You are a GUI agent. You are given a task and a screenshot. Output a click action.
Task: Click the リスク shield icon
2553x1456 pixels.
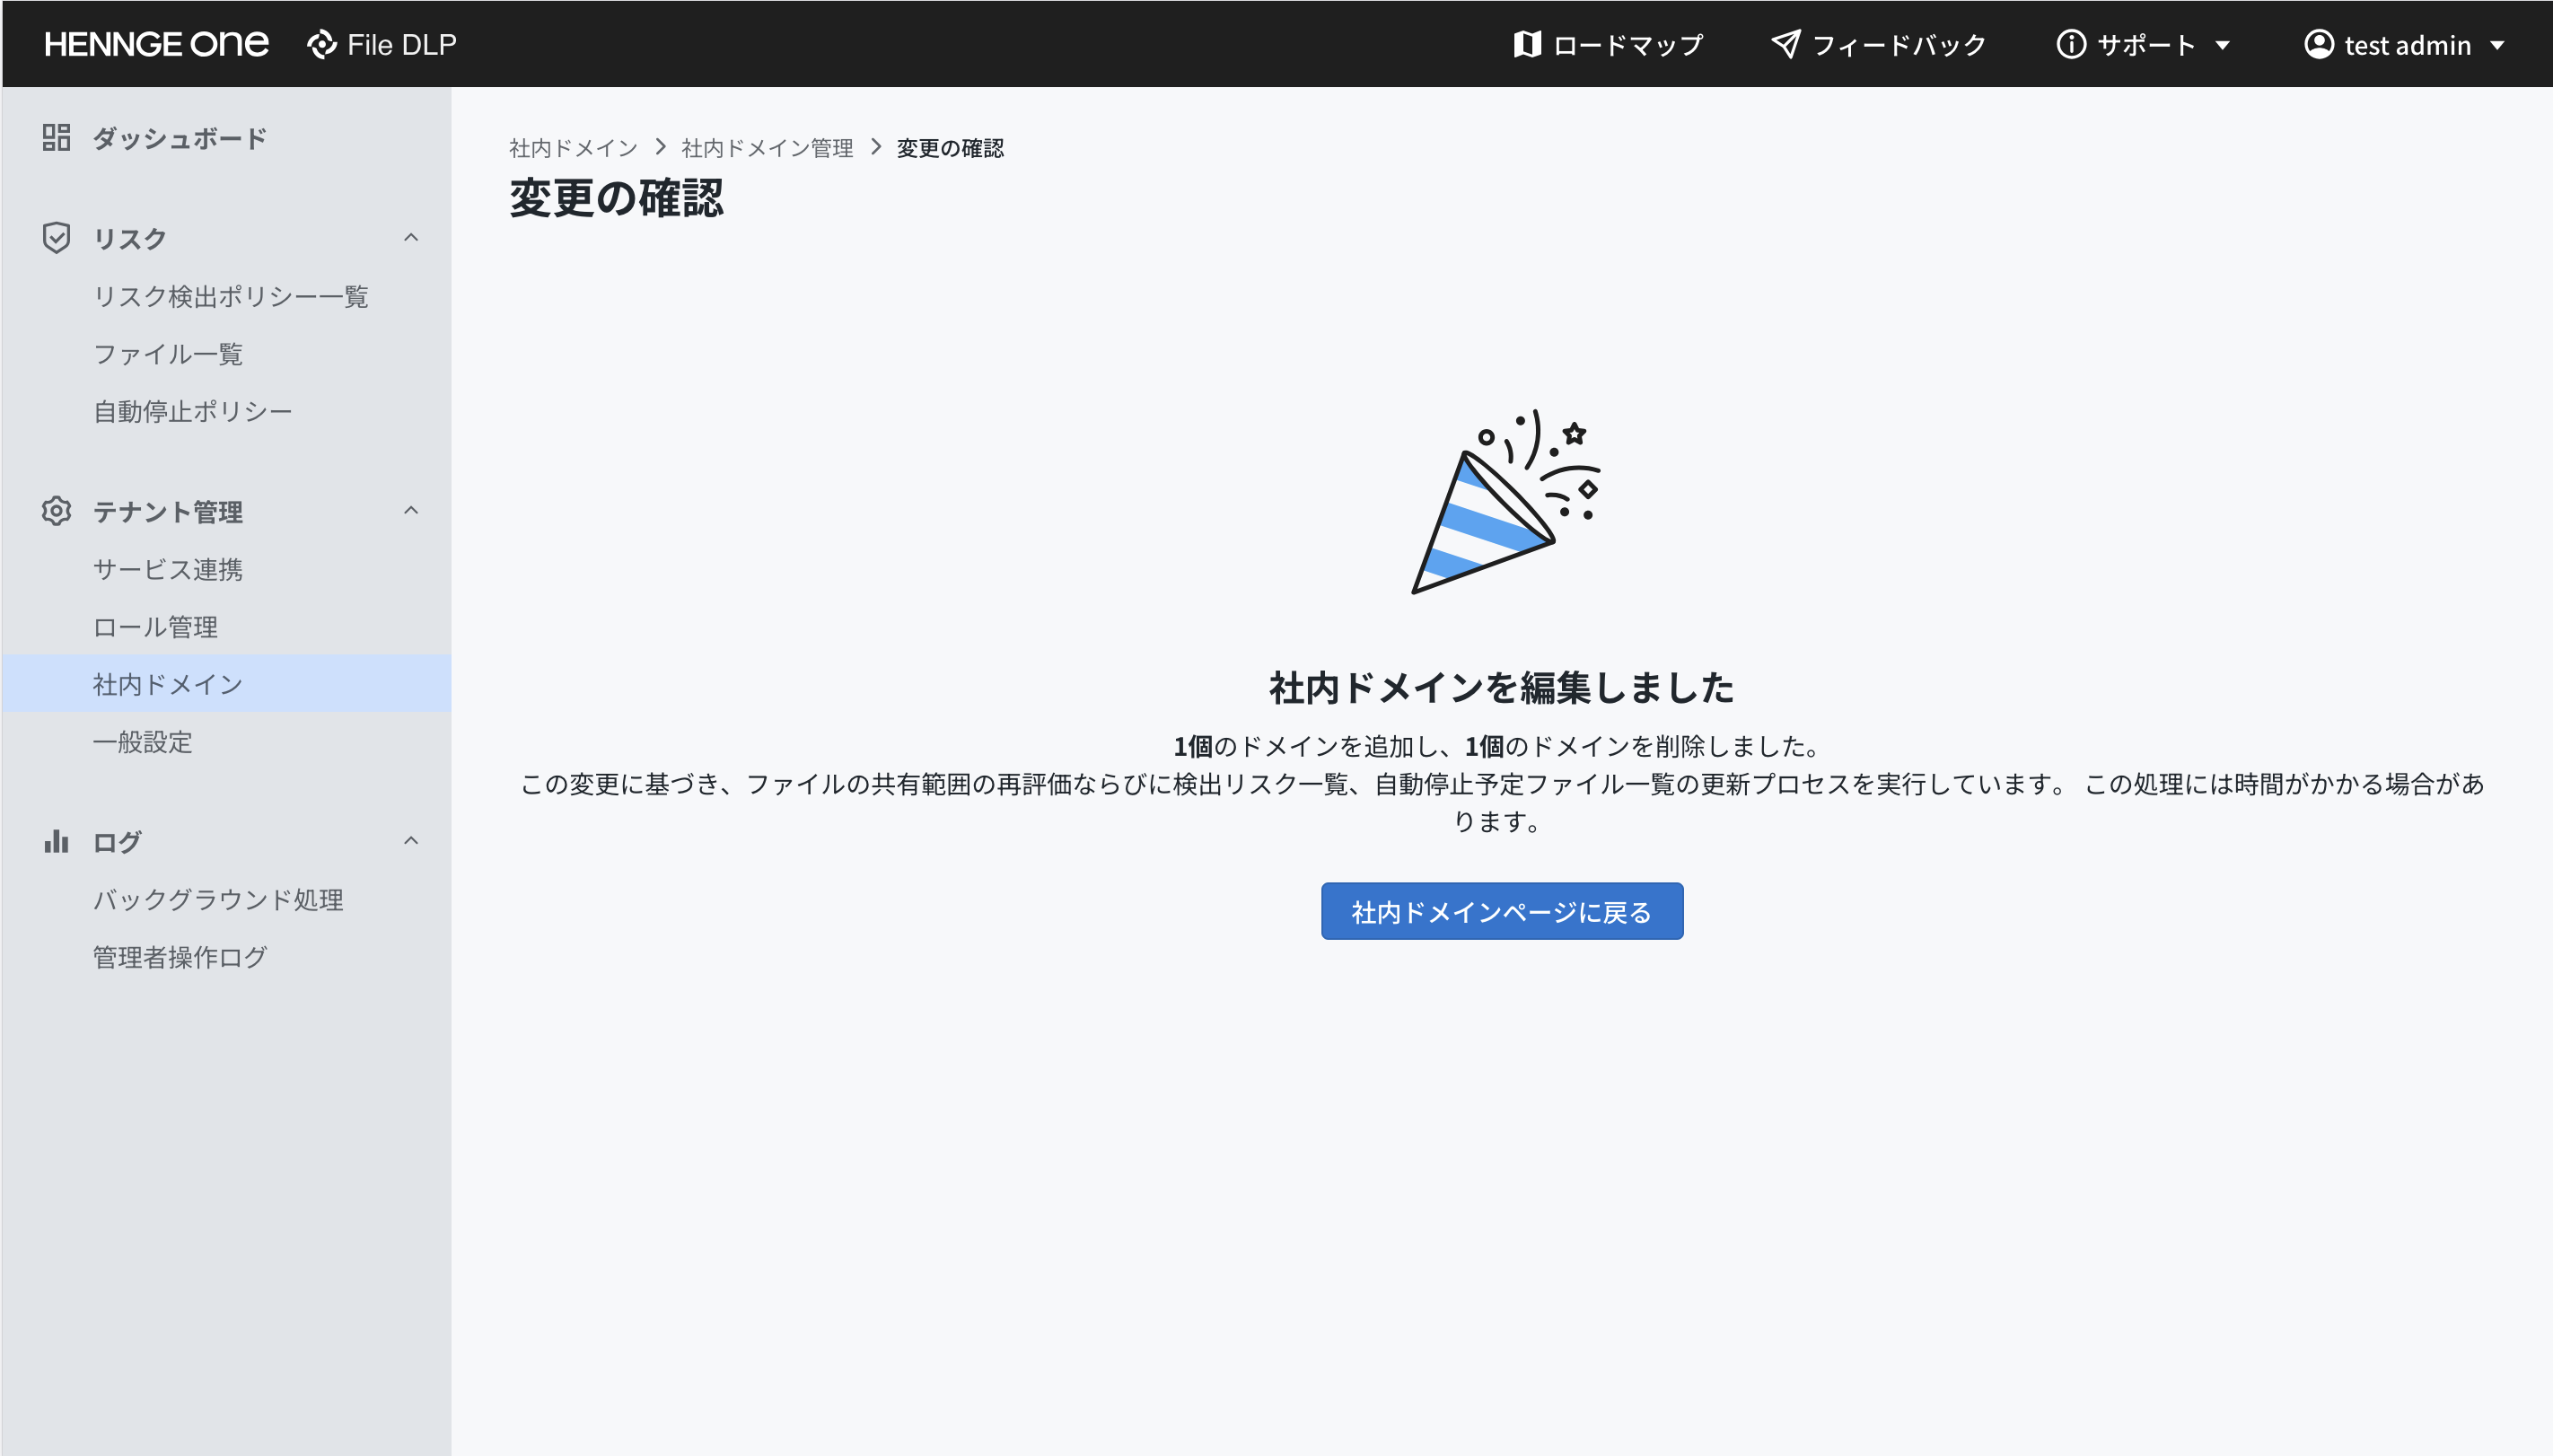pyautogui.click(x=57, y=238)
